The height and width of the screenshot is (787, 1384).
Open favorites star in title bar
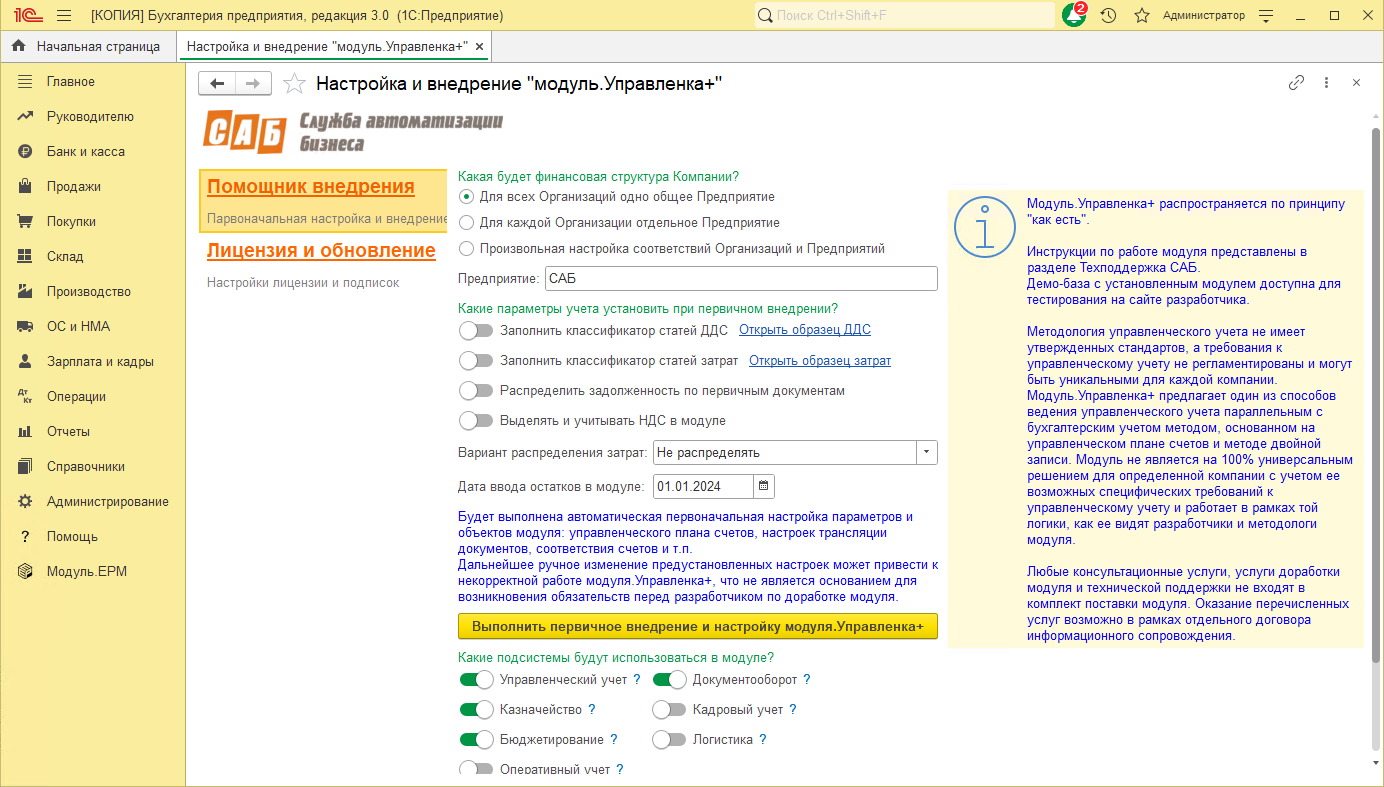1141,16
